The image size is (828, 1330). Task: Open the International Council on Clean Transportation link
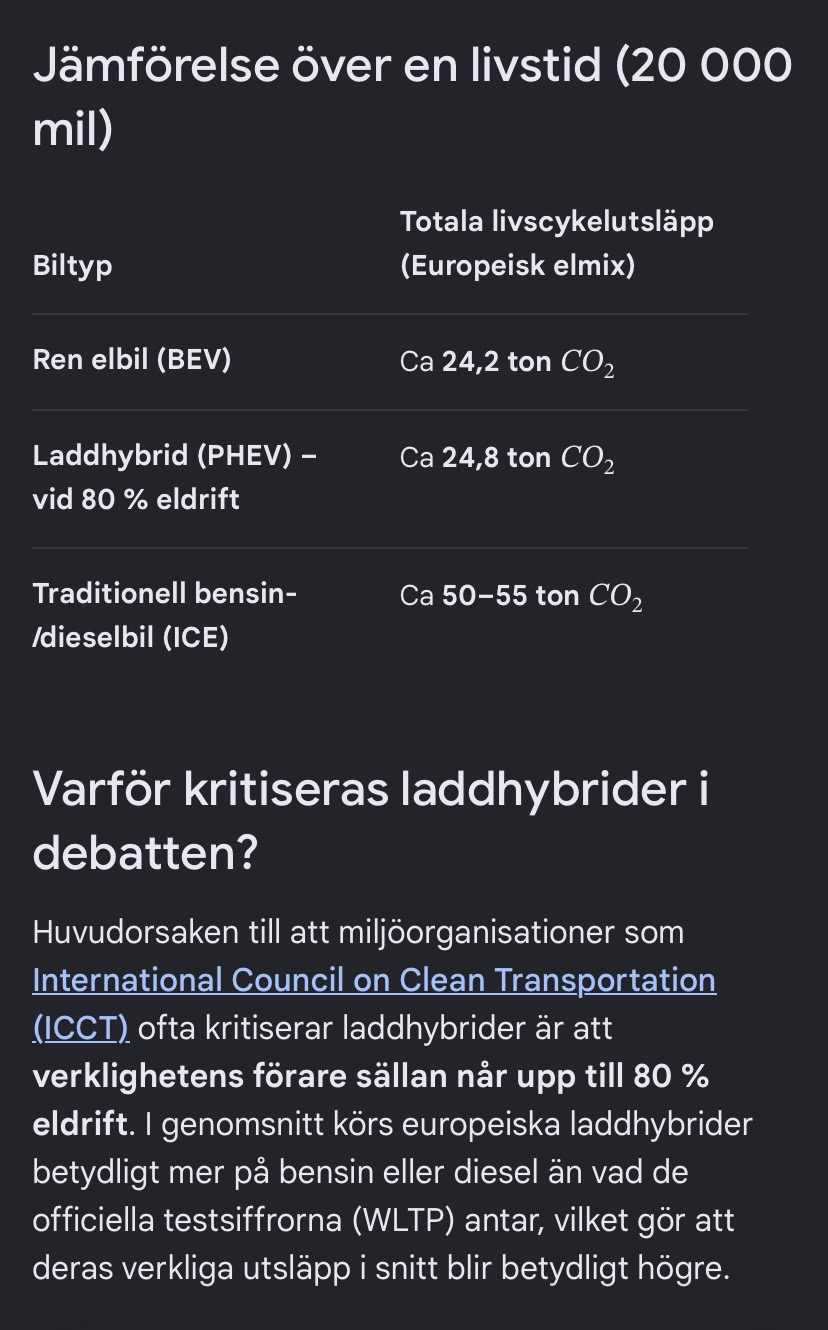click(x=374, y=979)
